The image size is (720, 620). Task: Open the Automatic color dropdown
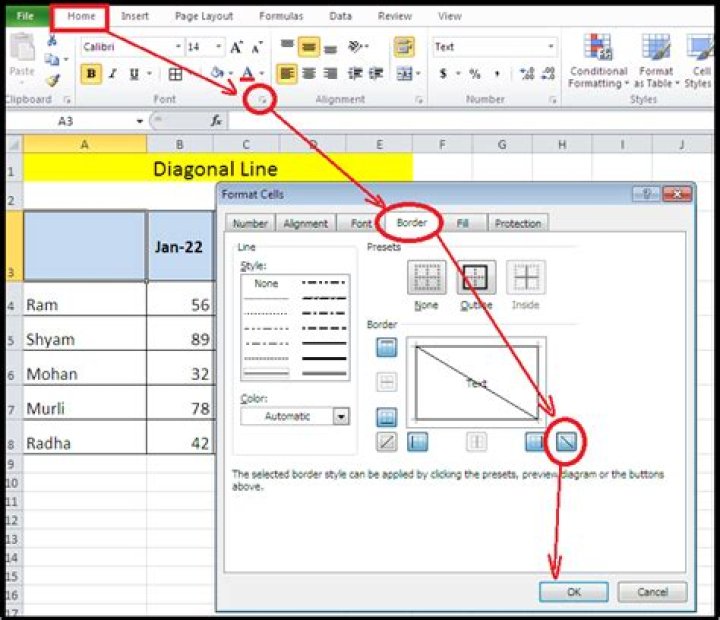click(341, 417)
